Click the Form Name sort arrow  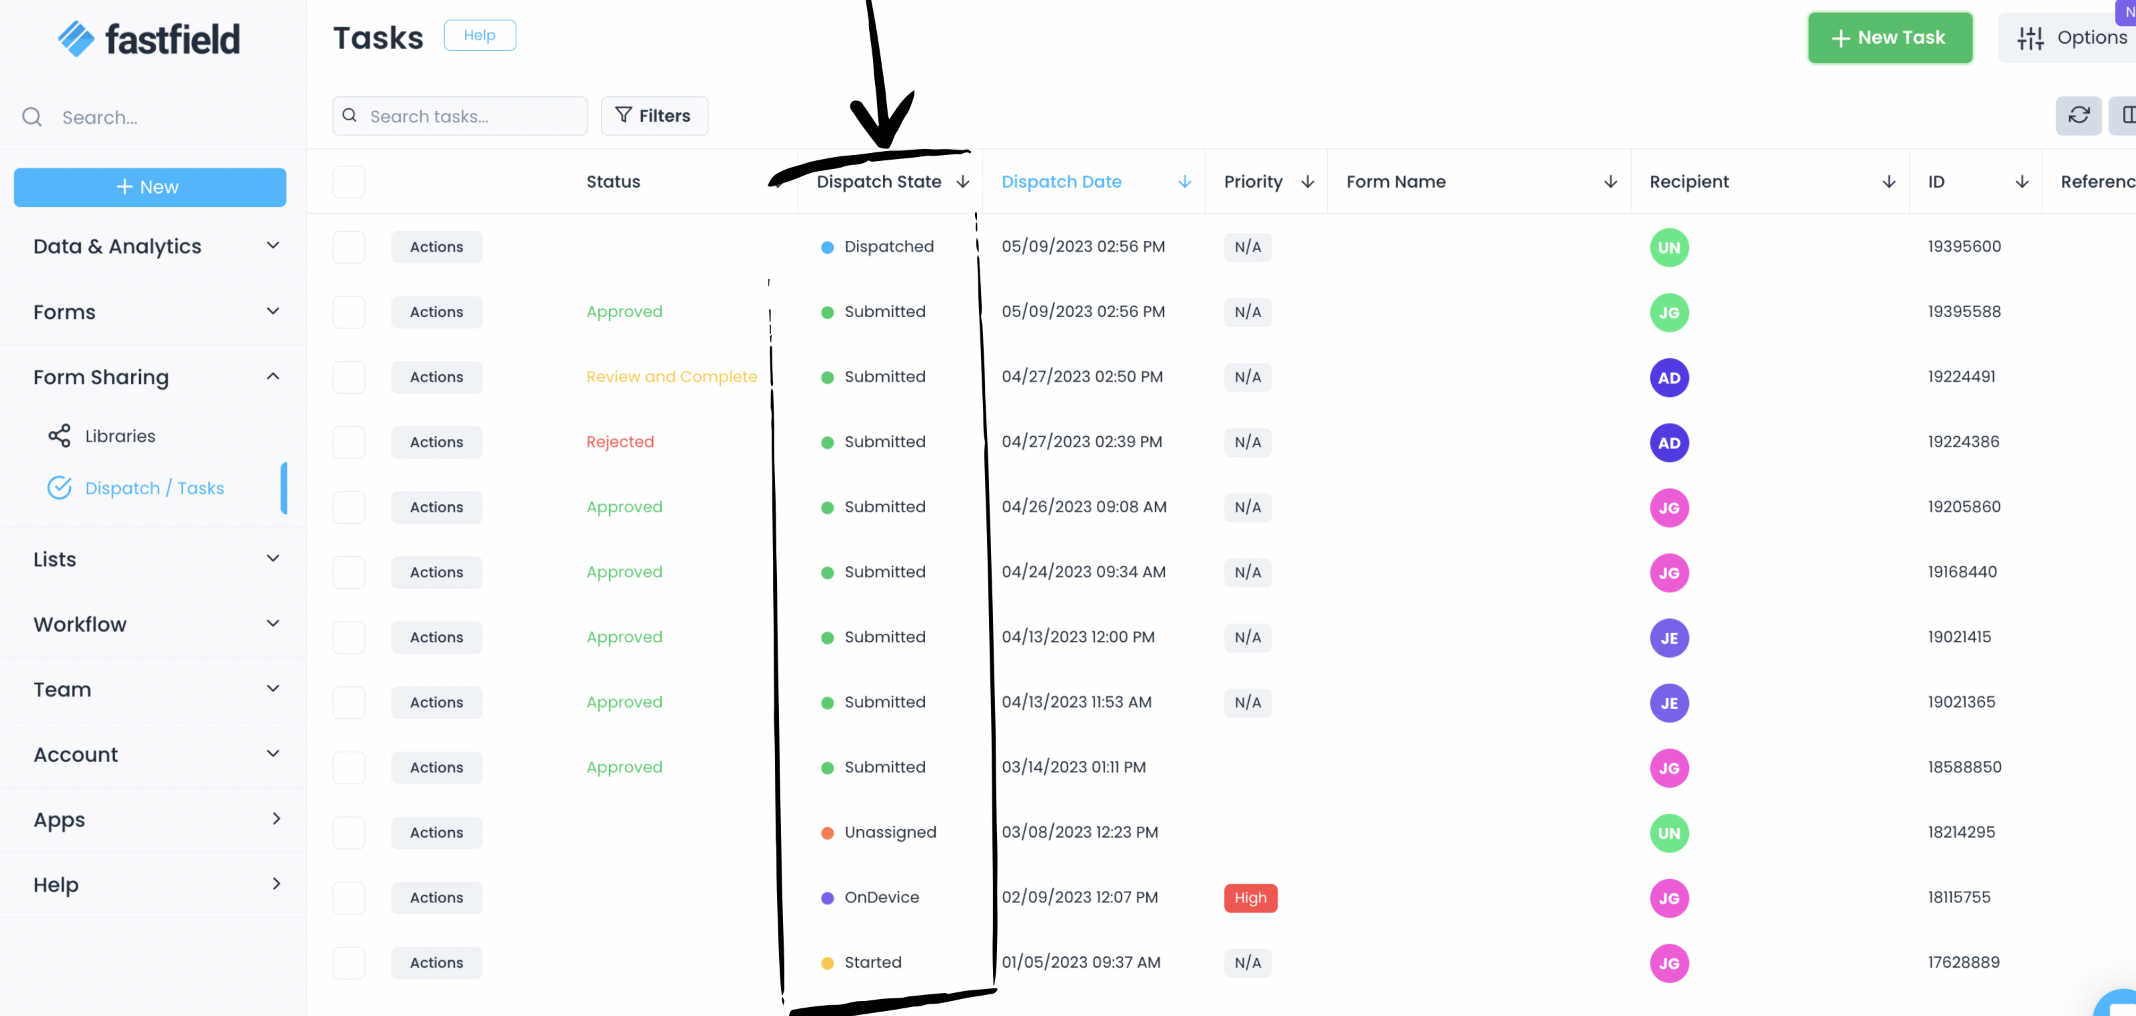1610,182
